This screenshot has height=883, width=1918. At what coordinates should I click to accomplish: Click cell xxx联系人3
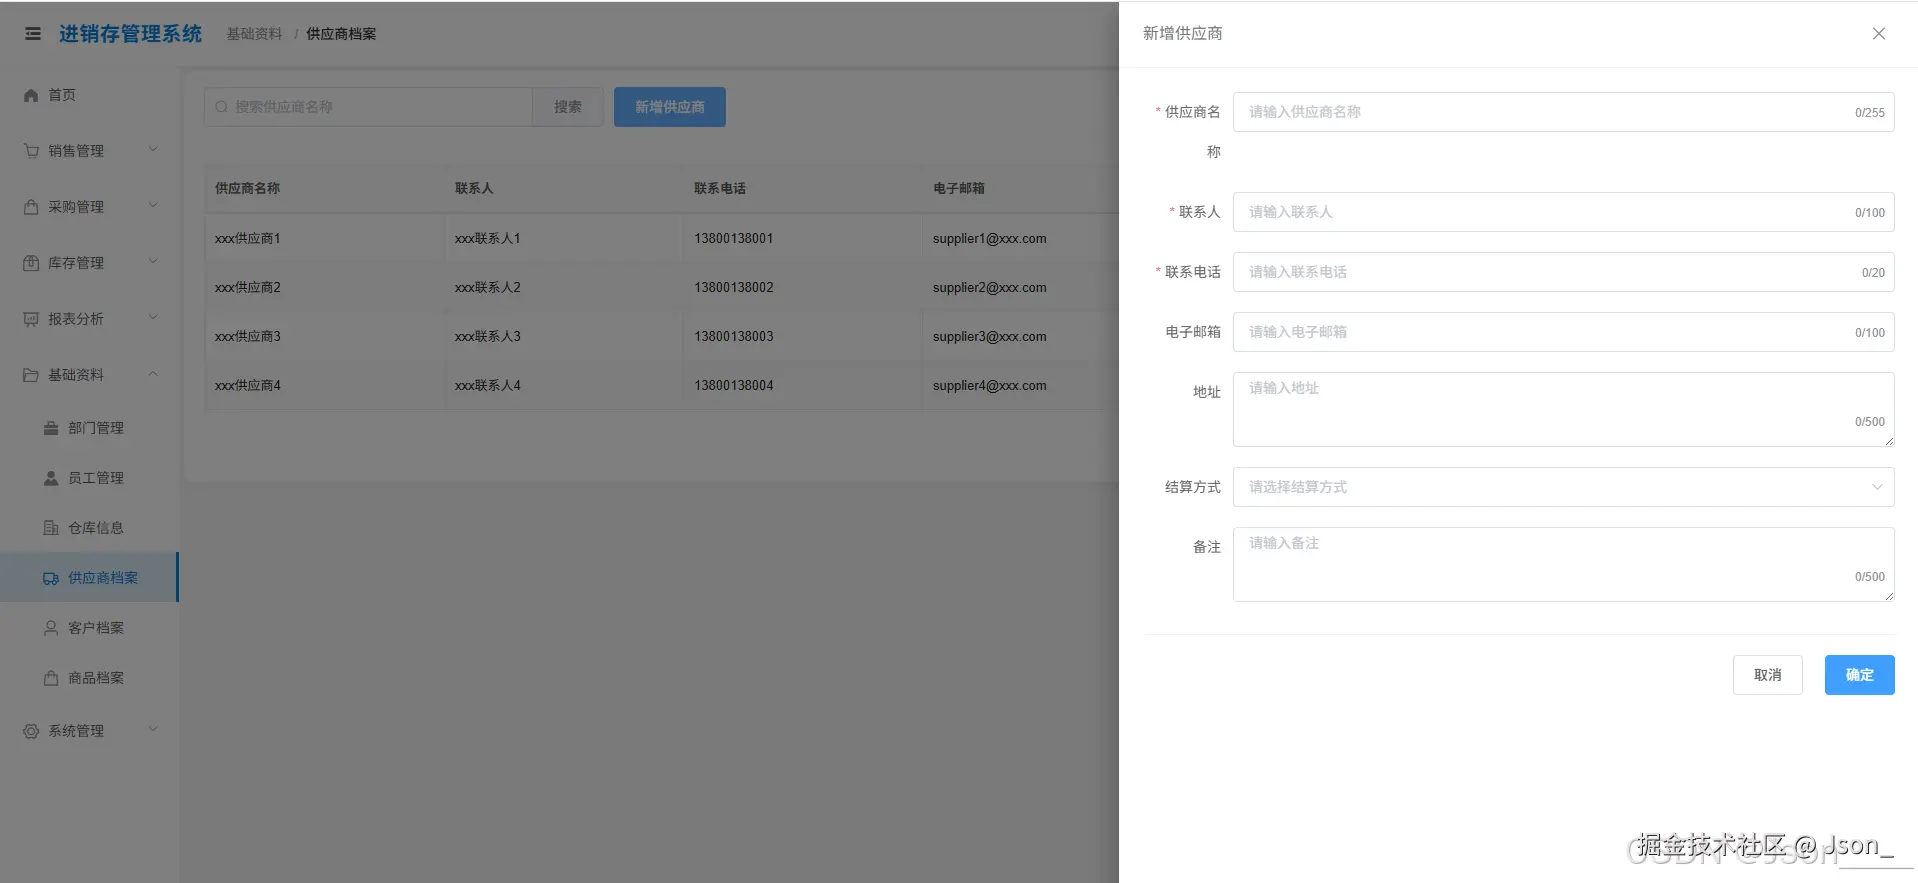tap(488, 337)
